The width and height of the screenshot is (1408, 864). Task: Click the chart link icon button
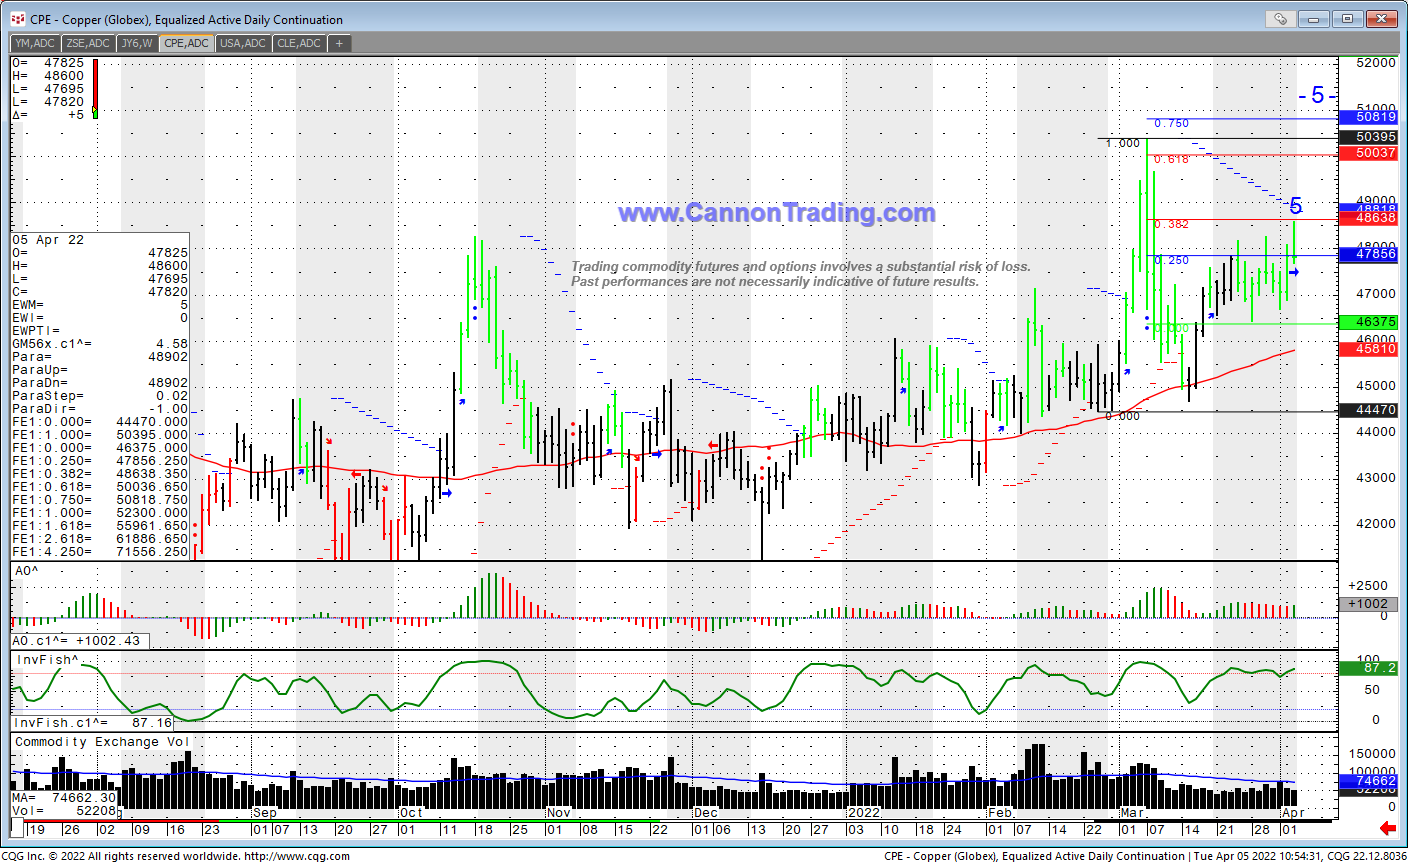1280,19
